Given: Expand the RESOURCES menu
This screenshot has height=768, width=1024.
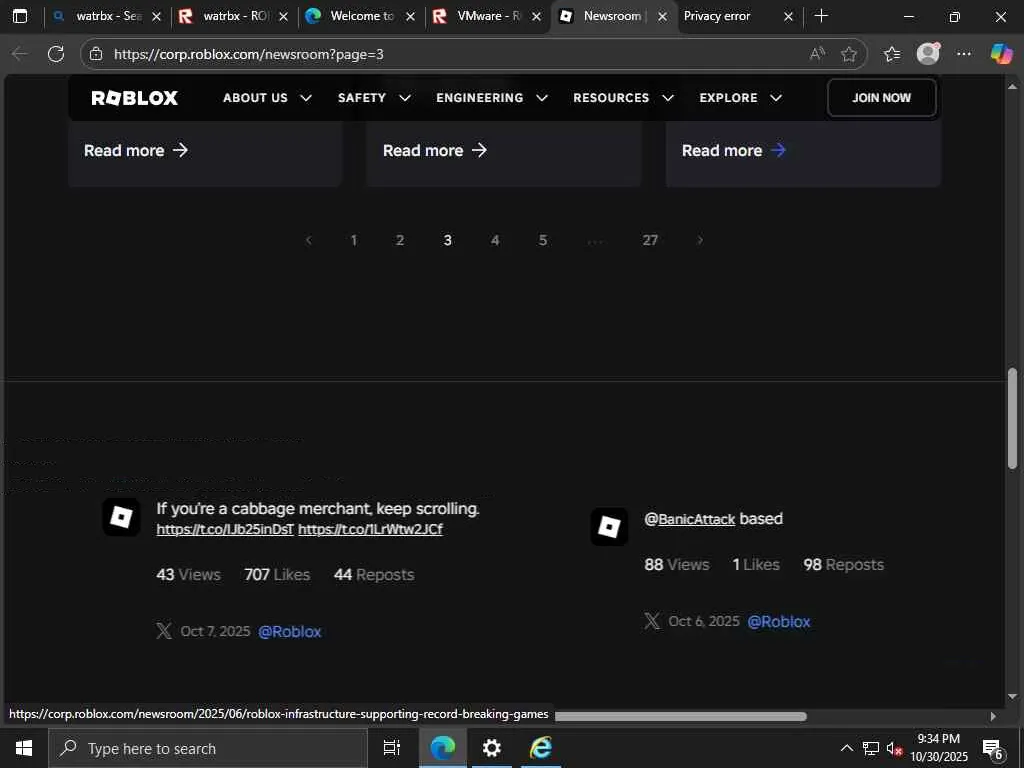Looking at the screenshot, I should pyautogui.click(x=623, y=98).
